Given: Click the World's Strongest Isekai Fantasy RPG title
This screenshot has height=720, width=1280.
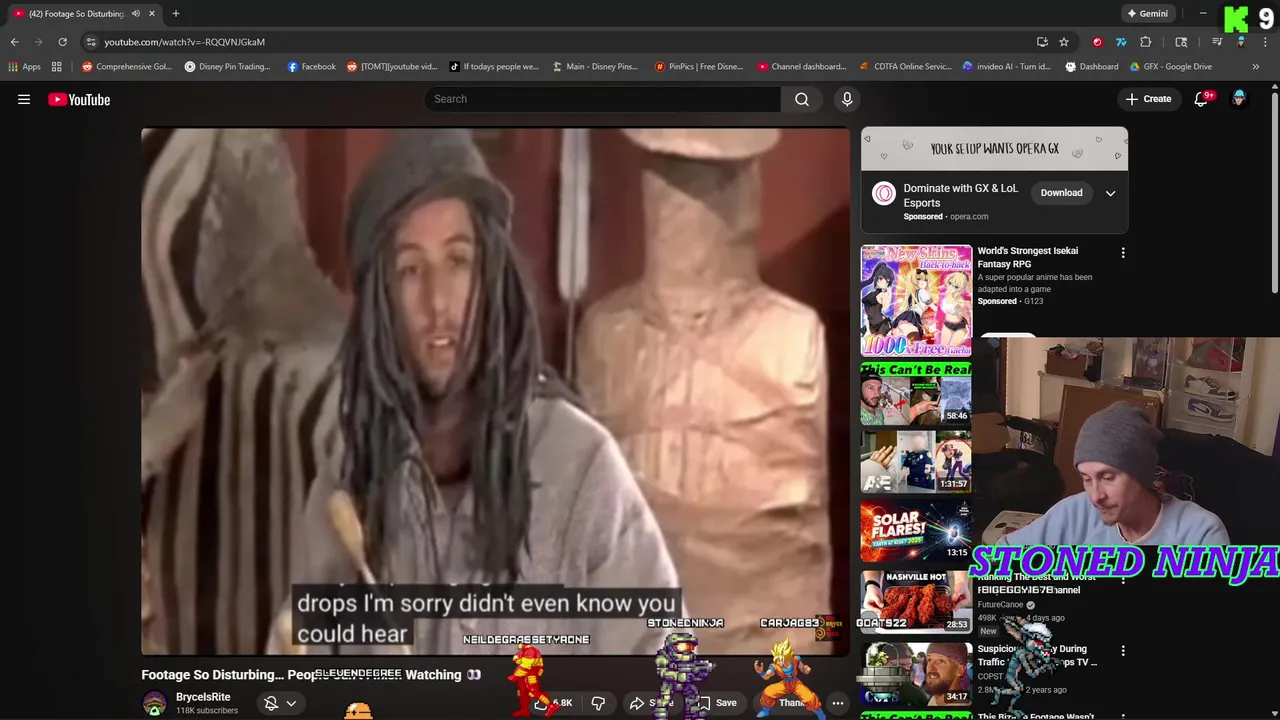Looking at the screenshot, I should (1027, 257).
